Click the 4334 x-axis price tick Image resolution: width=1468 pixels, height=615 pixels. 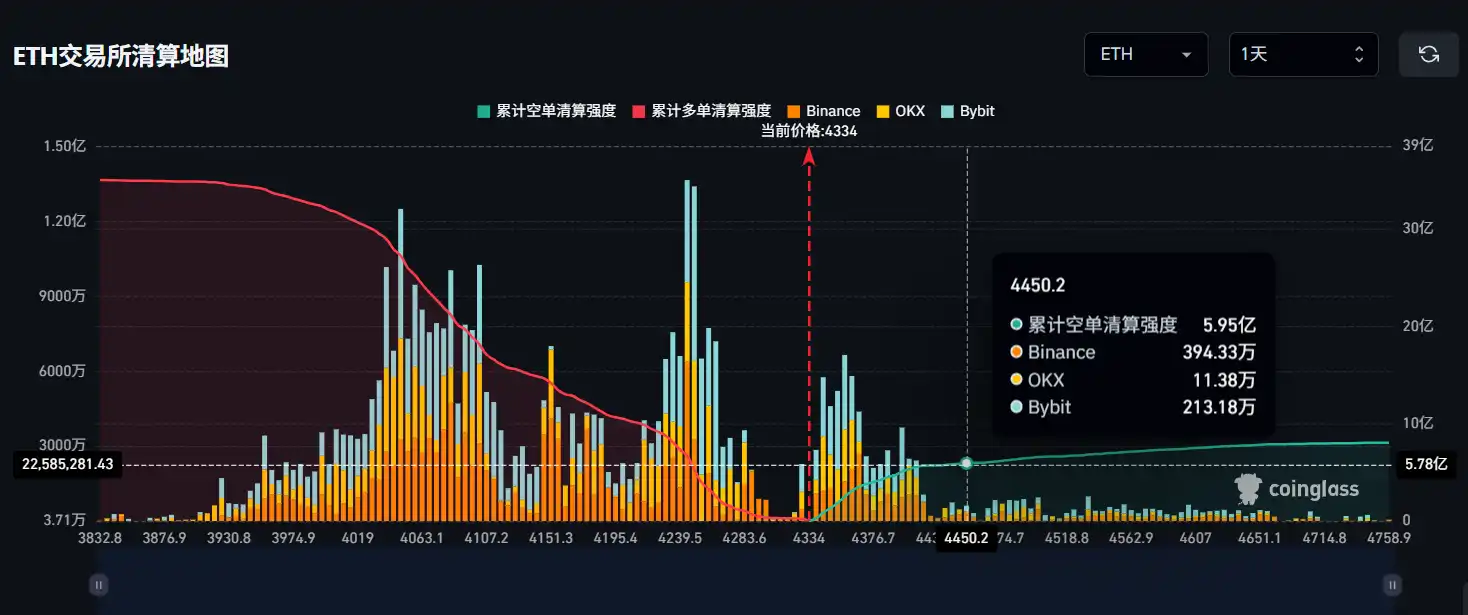[808, 538]
